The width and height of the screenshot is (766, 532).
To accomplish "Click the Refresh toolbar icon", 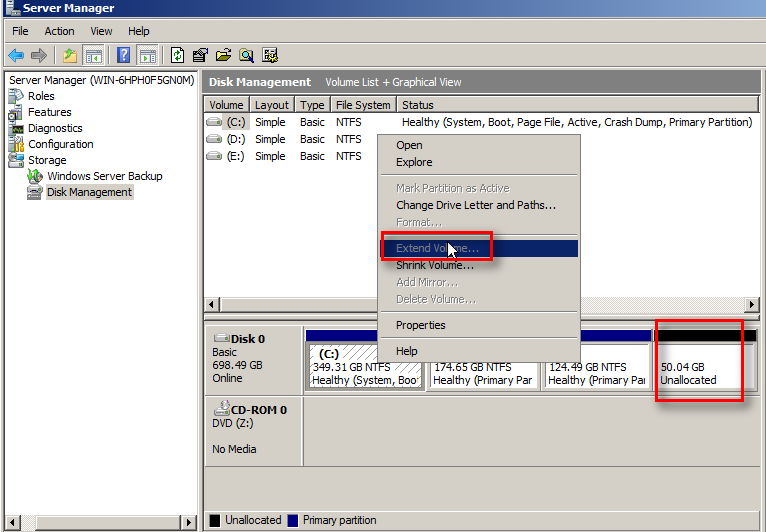I will pos(177,55).
